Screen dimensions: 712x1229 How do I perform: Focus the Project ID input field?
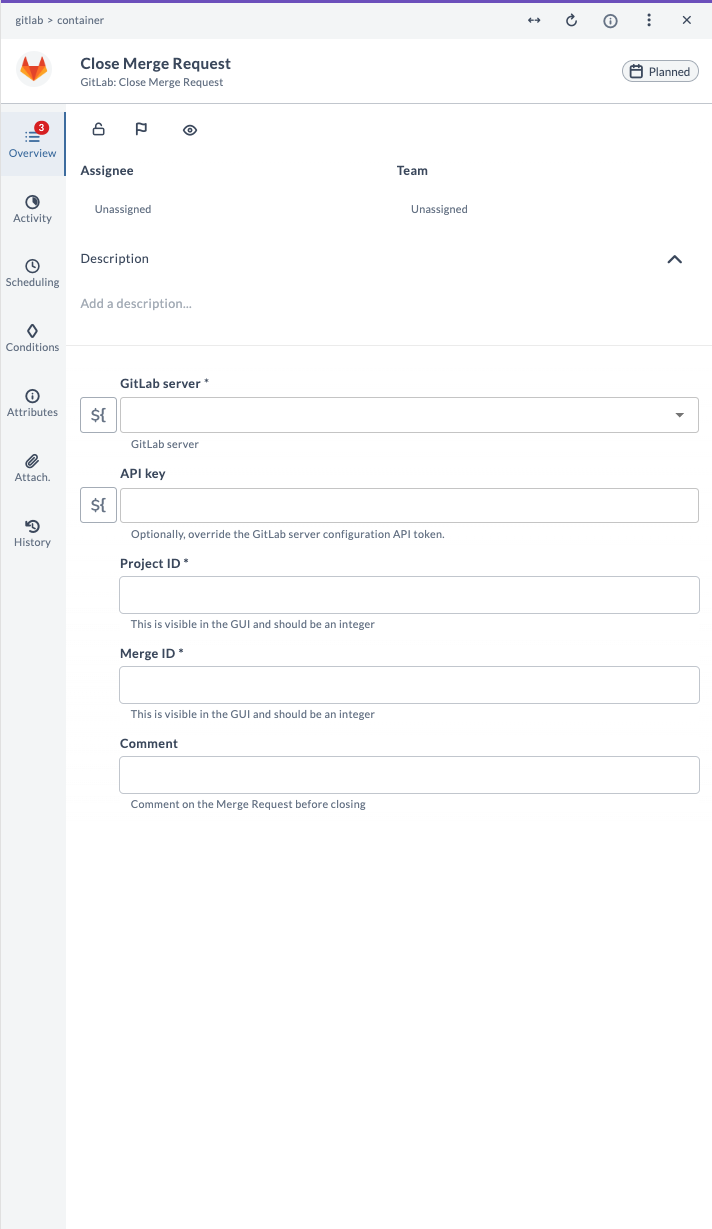[x=409, y=595]
